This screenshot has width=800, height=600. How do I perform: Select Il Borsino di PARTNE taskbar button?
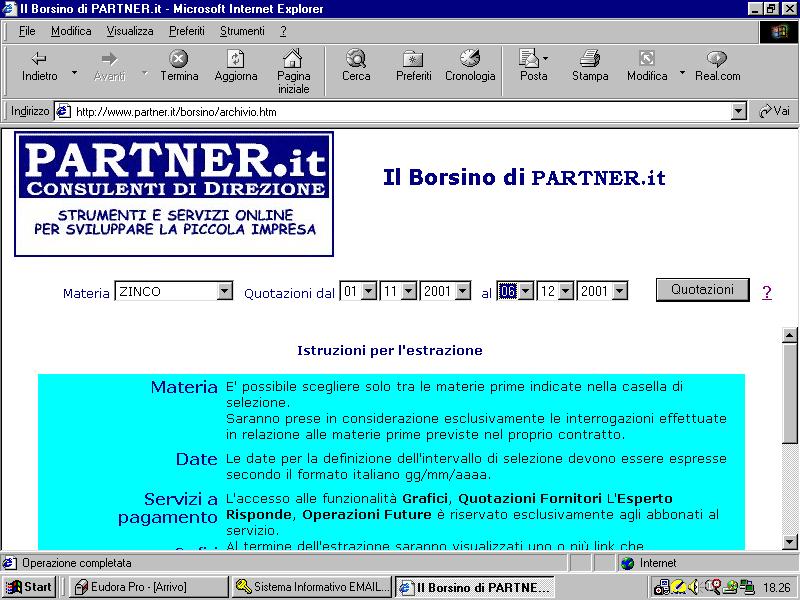point(474,587)
